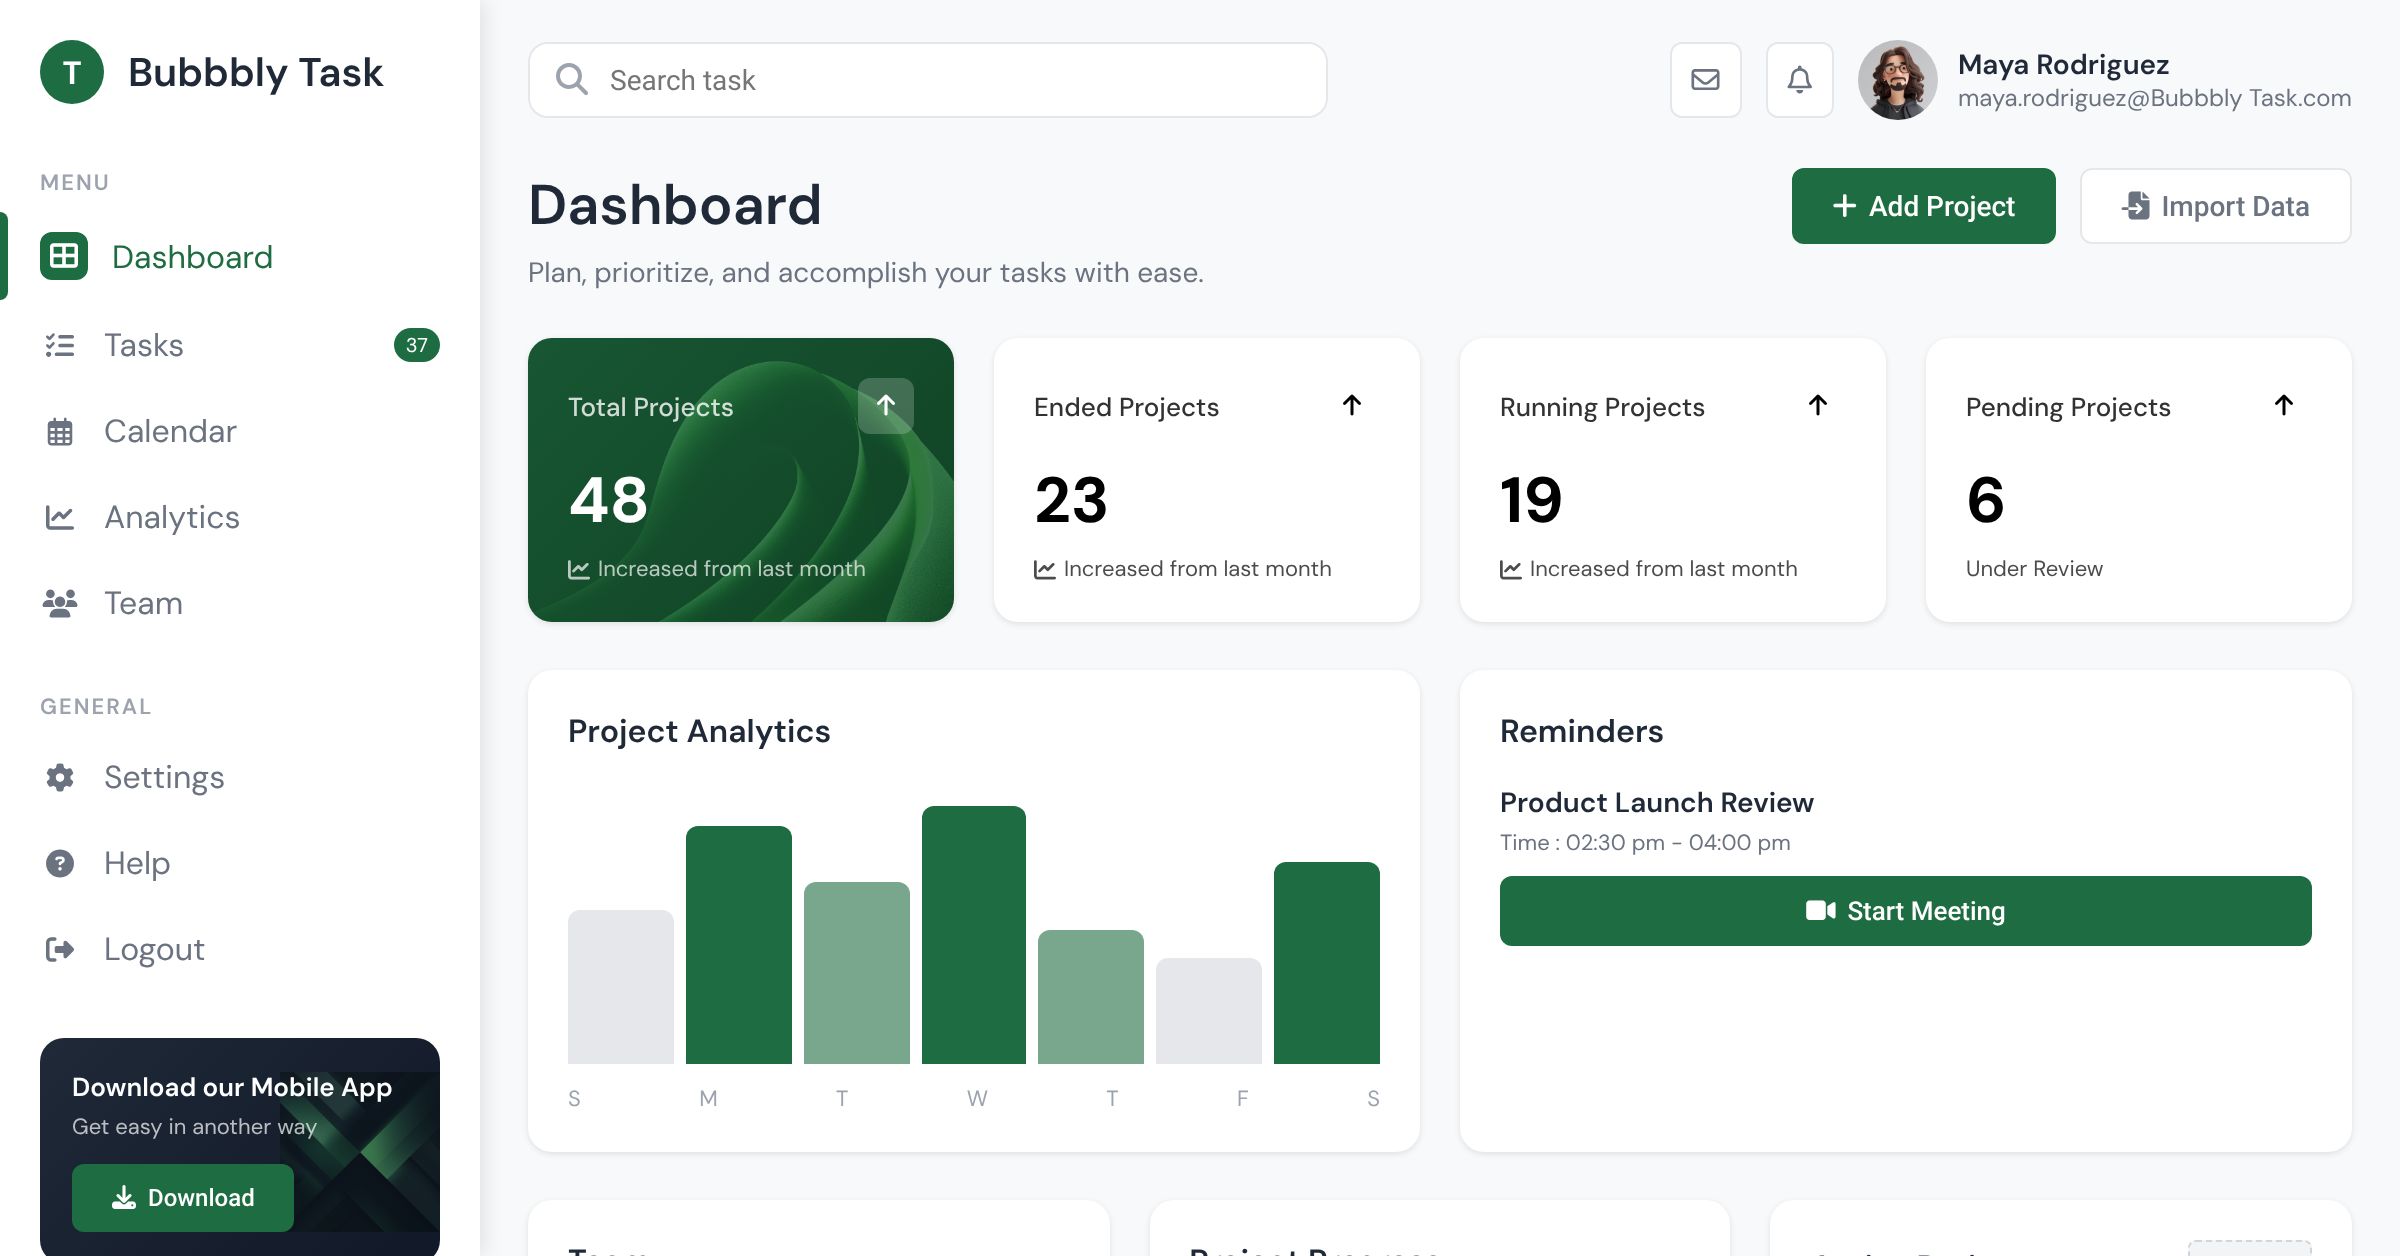Screen dimensions: 2400x1256
Task: Open the Tasks menu item
Action: point(144,345)
